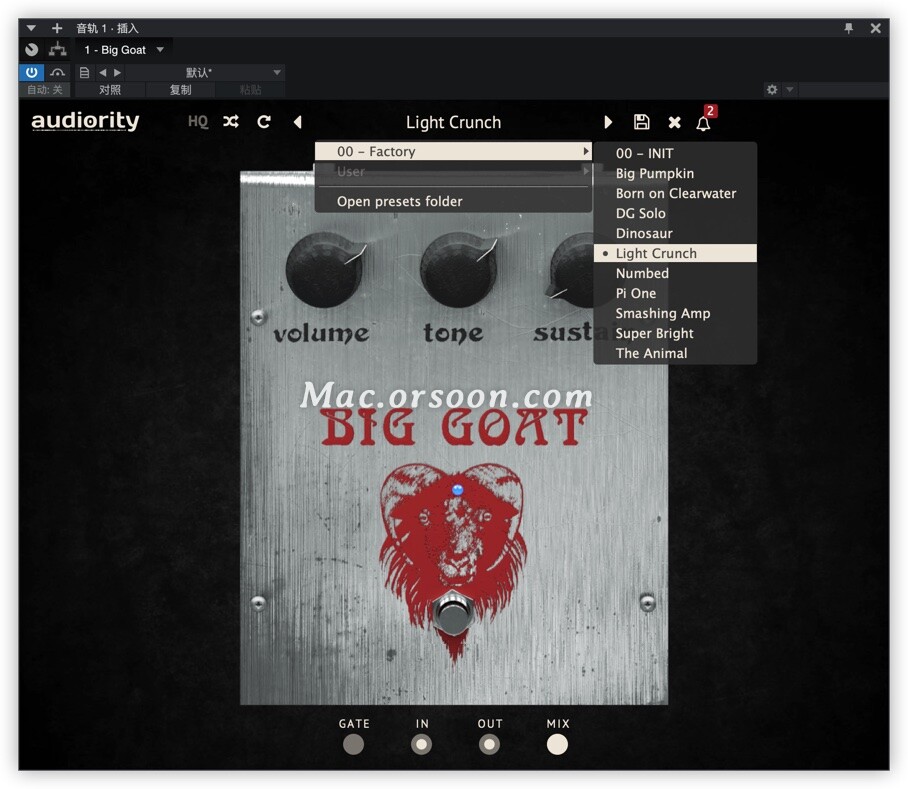Select the checked Light Crunch preset
This screenshot has height=789, width=908.
point(675,254)
